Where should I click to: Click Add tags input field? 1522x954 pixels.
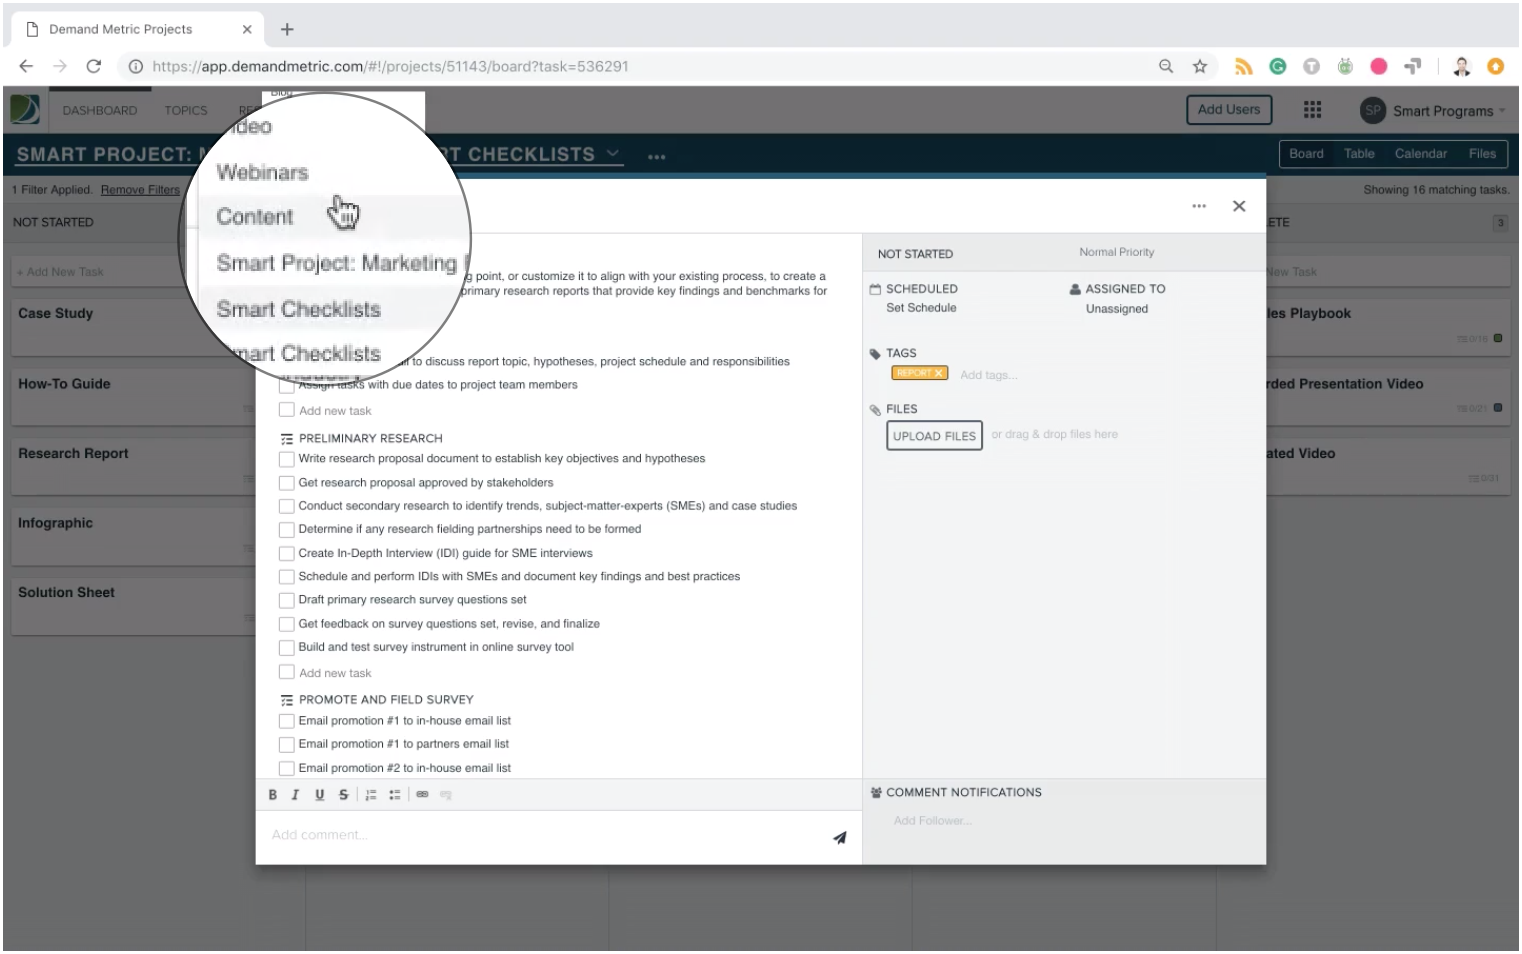[x=988, y=375]
